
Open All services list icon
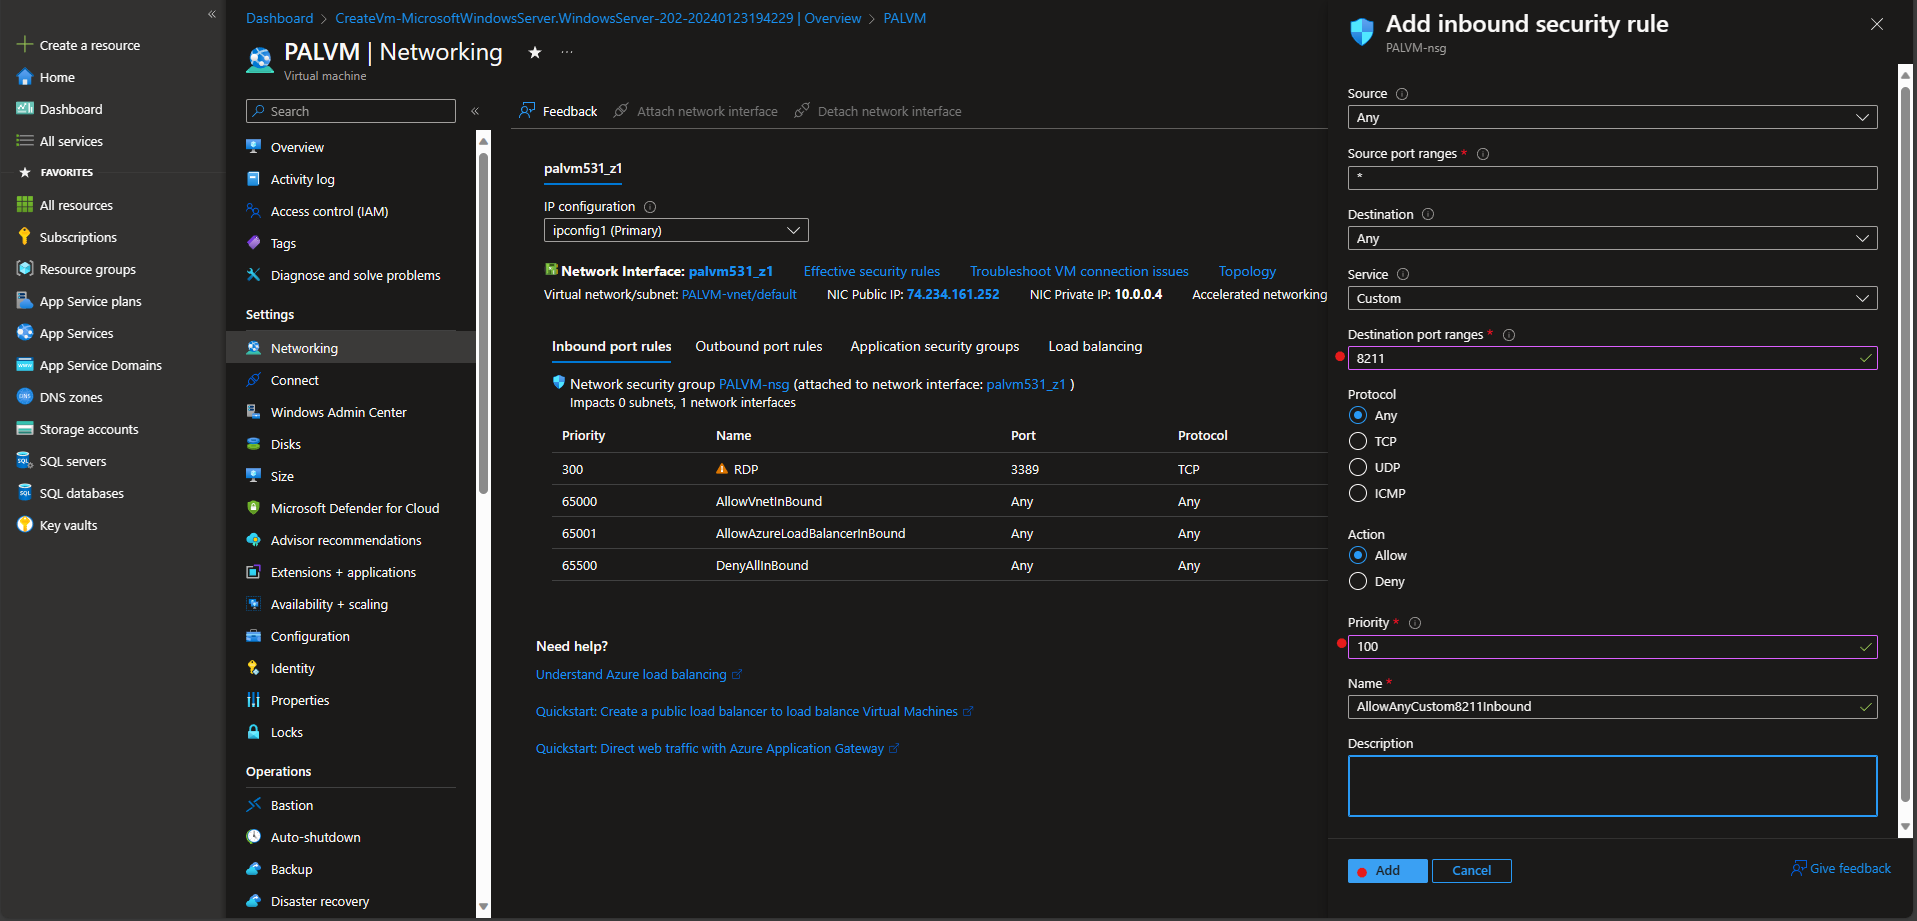(x=25, y=141)
